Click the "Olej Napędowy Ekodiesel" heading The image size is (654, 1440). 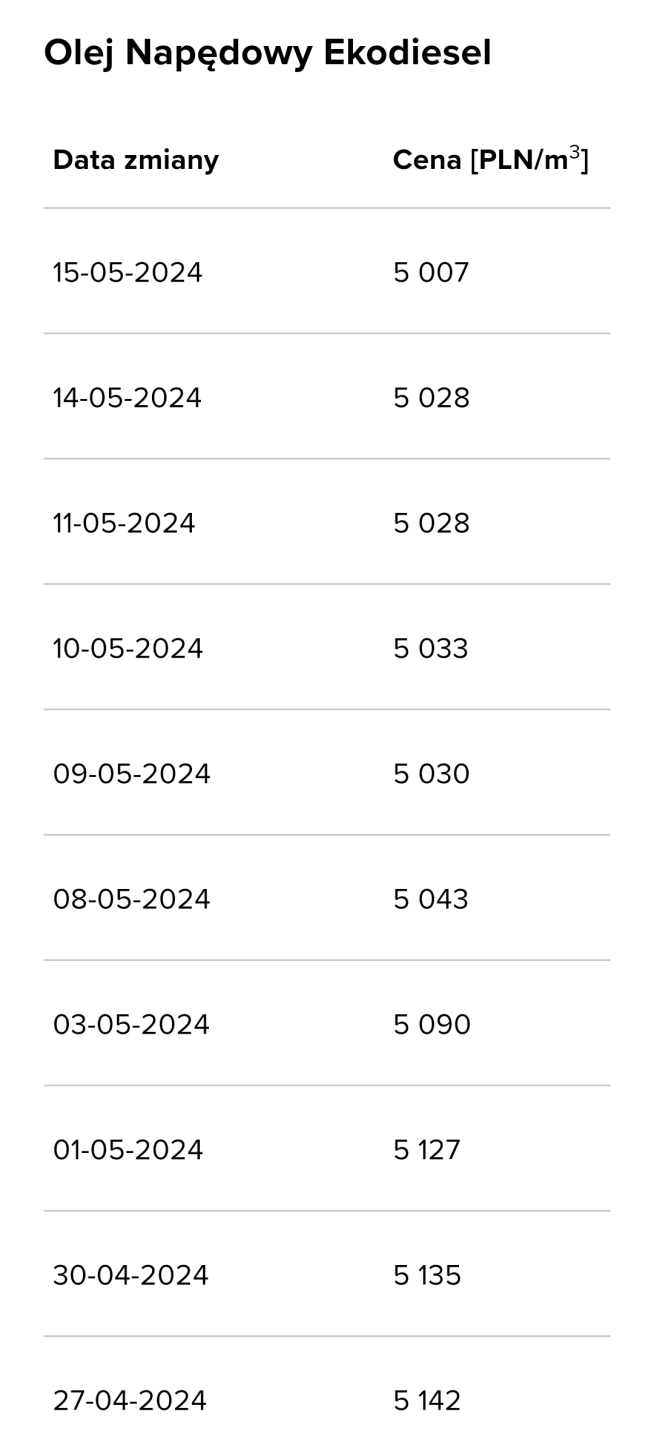[x=267, y=53]
